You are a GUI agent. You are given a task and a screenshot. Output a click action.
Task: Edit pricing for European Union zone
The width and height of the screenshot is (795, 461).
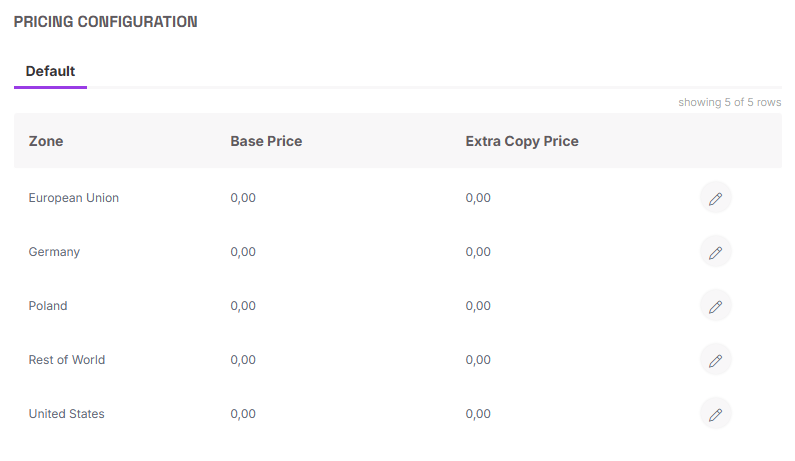point(715,198)
